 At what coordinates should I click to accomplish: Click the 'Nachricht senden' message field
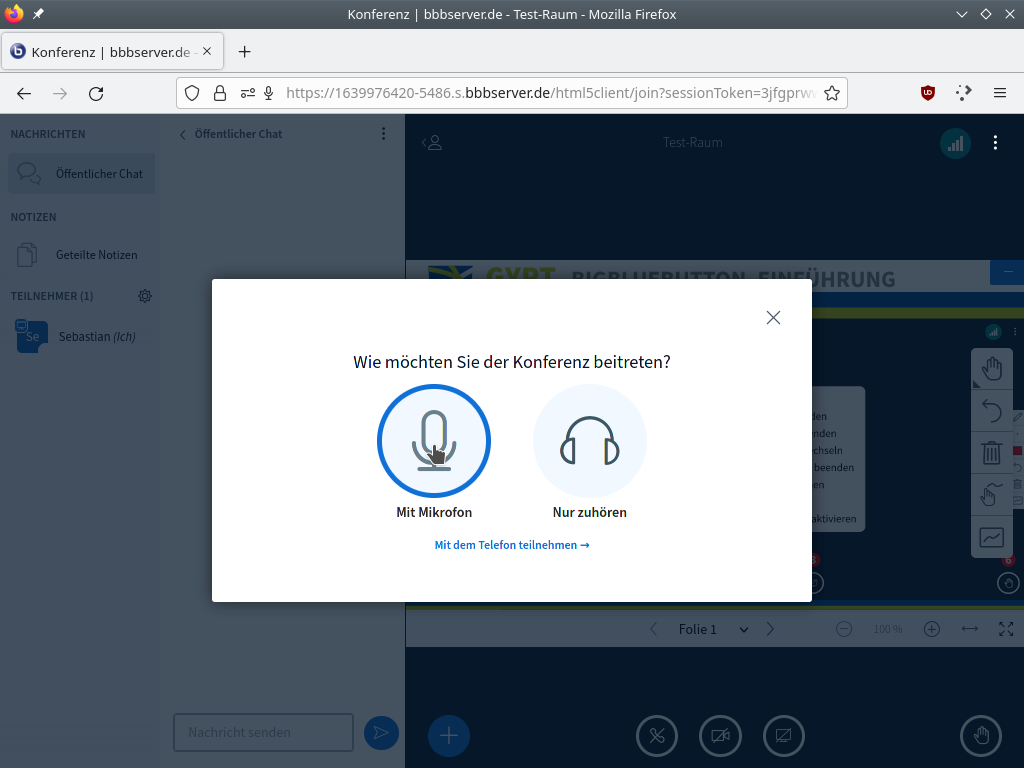263,732
